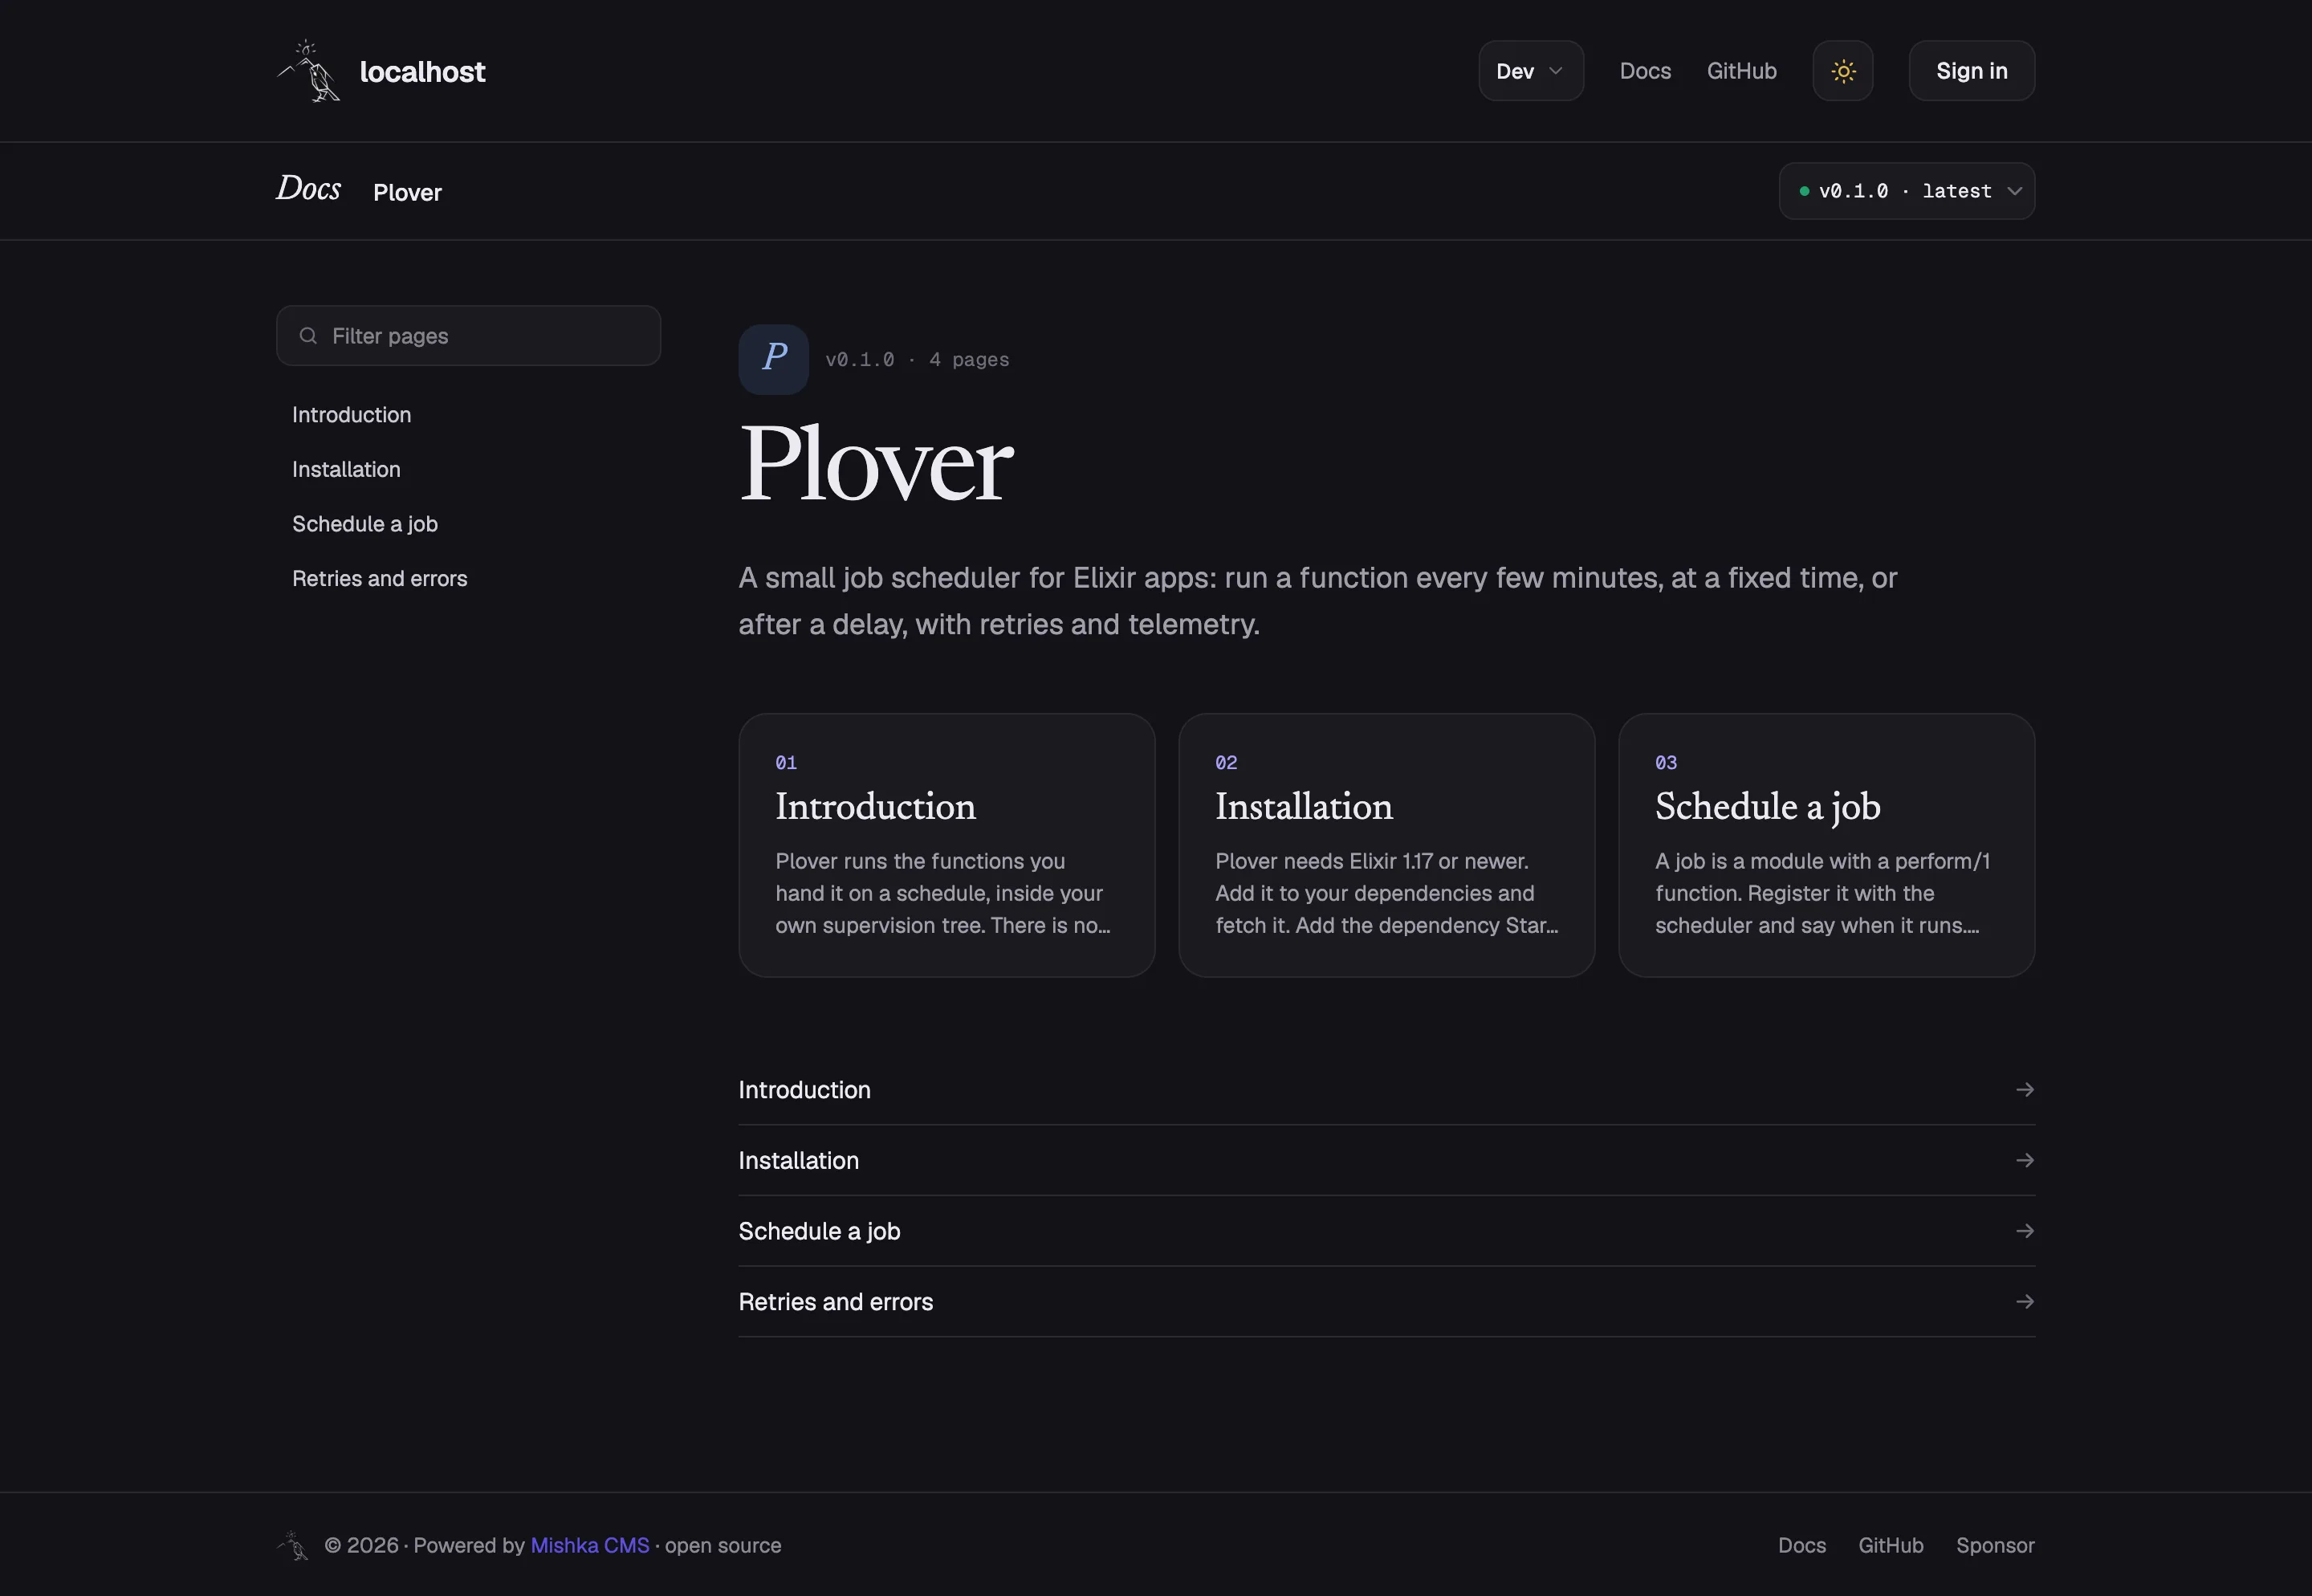Follow the Mishka CMS footer link
Viewport: 2312px width, 1596px height.
coord(590,1546)
